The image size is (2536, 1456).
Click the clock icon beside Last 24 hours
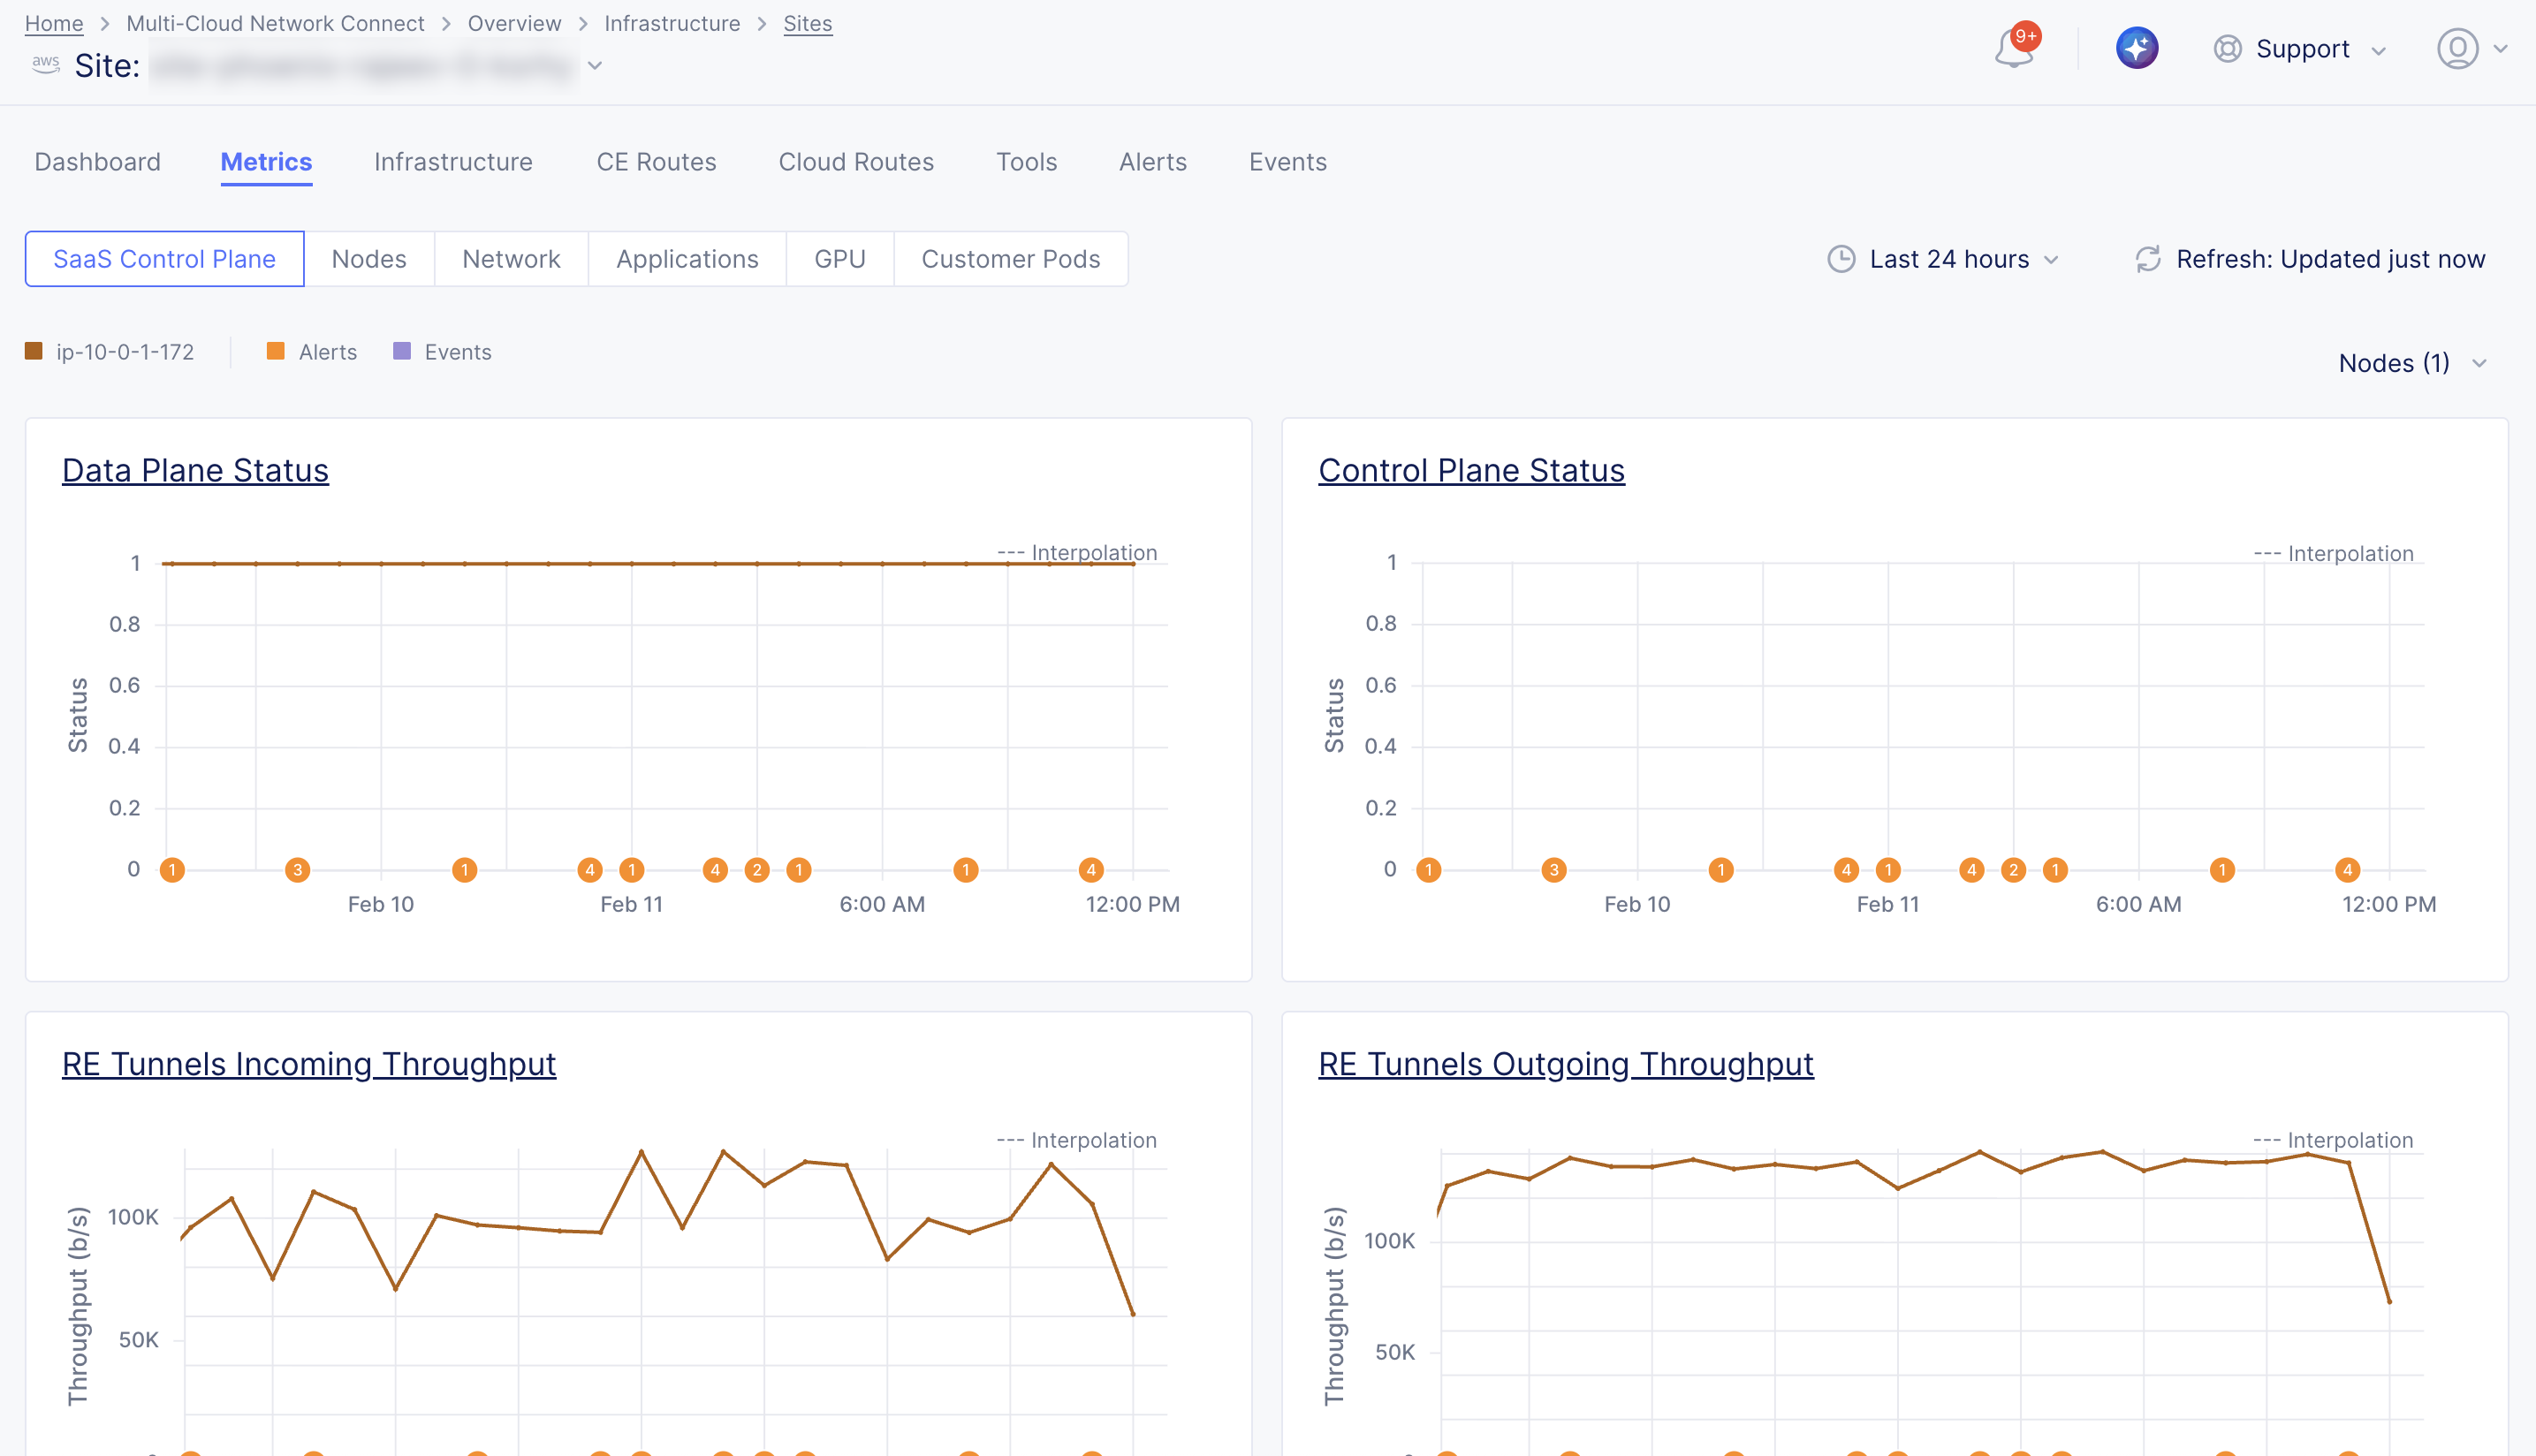coord(1842,259)
